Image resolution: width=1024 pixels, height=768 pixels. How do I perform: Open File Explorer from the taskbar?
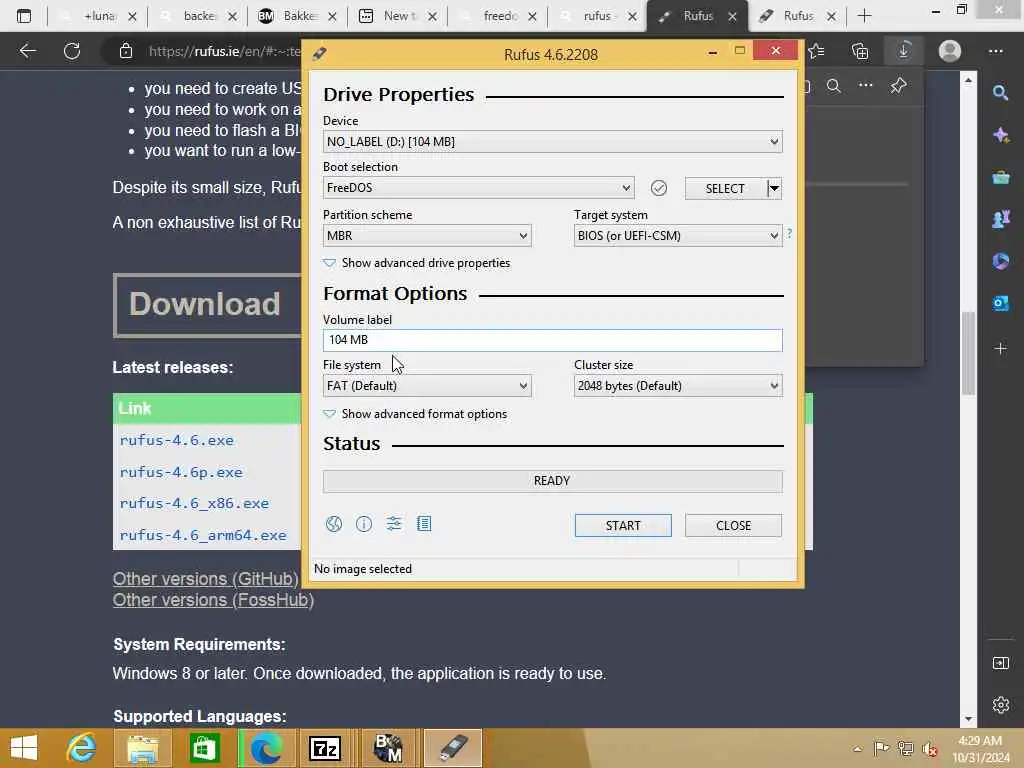click(142, 748)
